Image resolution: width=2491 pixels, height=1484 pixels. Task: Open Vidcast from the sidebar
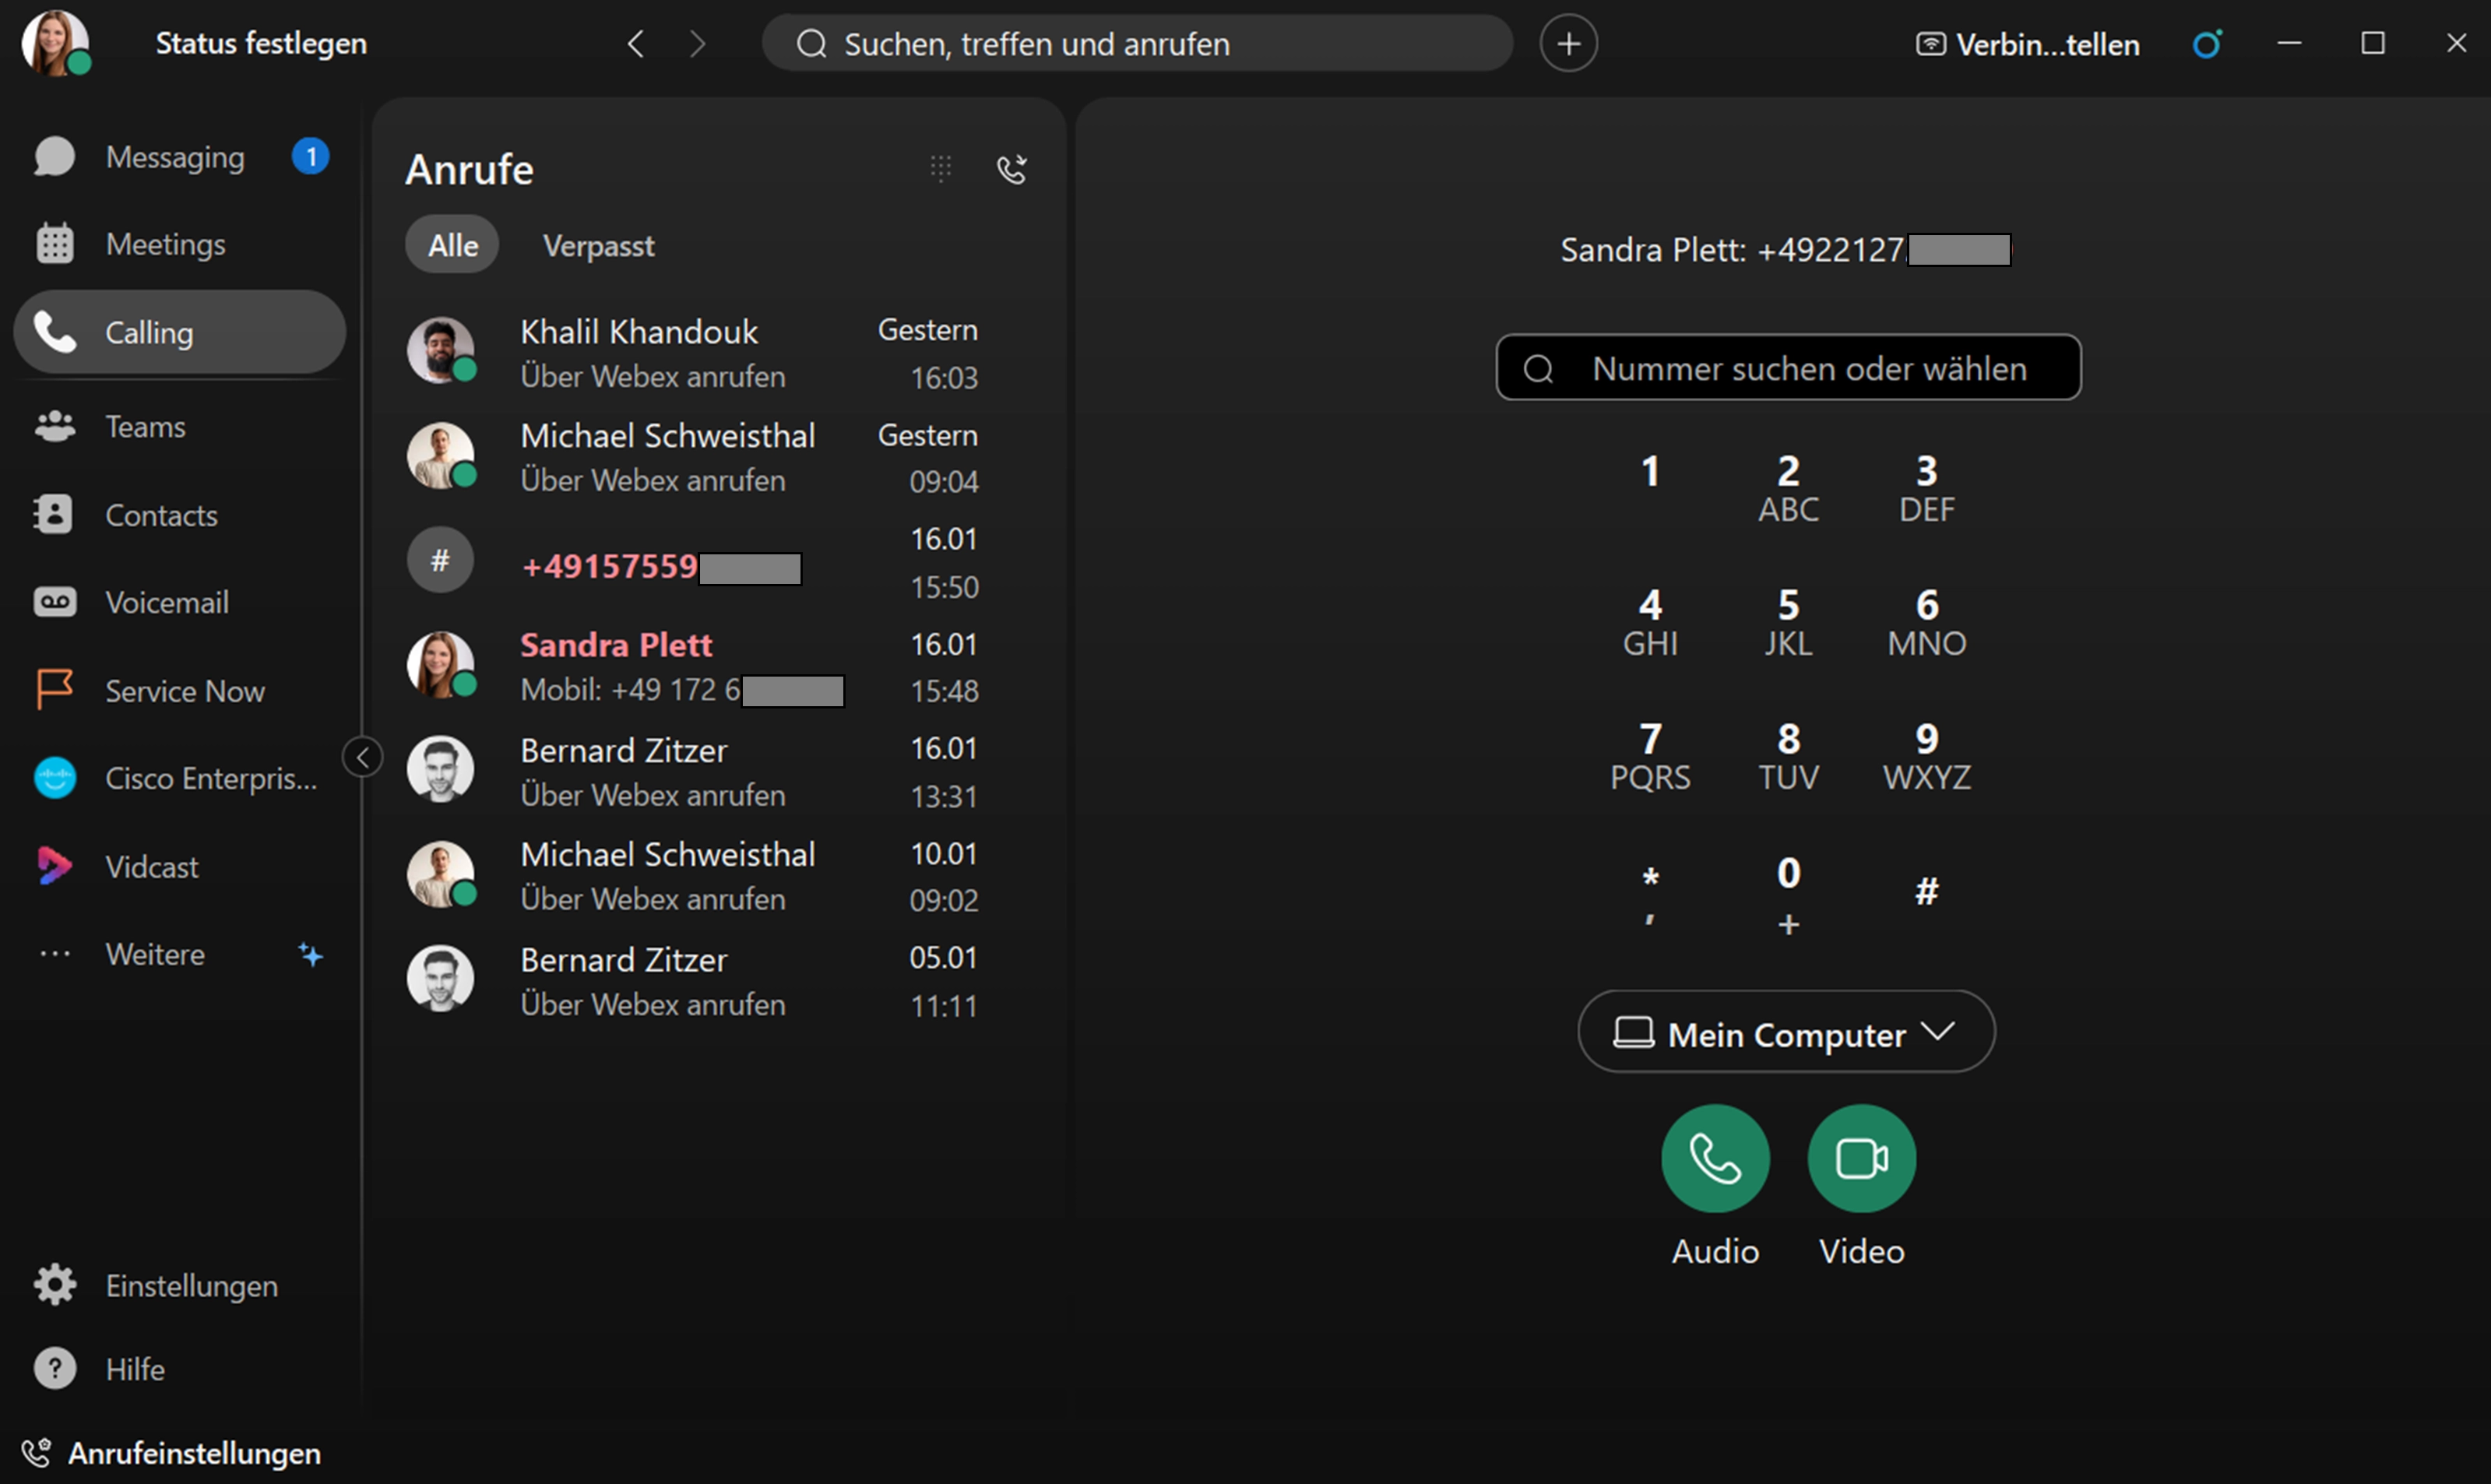(x=151, y=866)
